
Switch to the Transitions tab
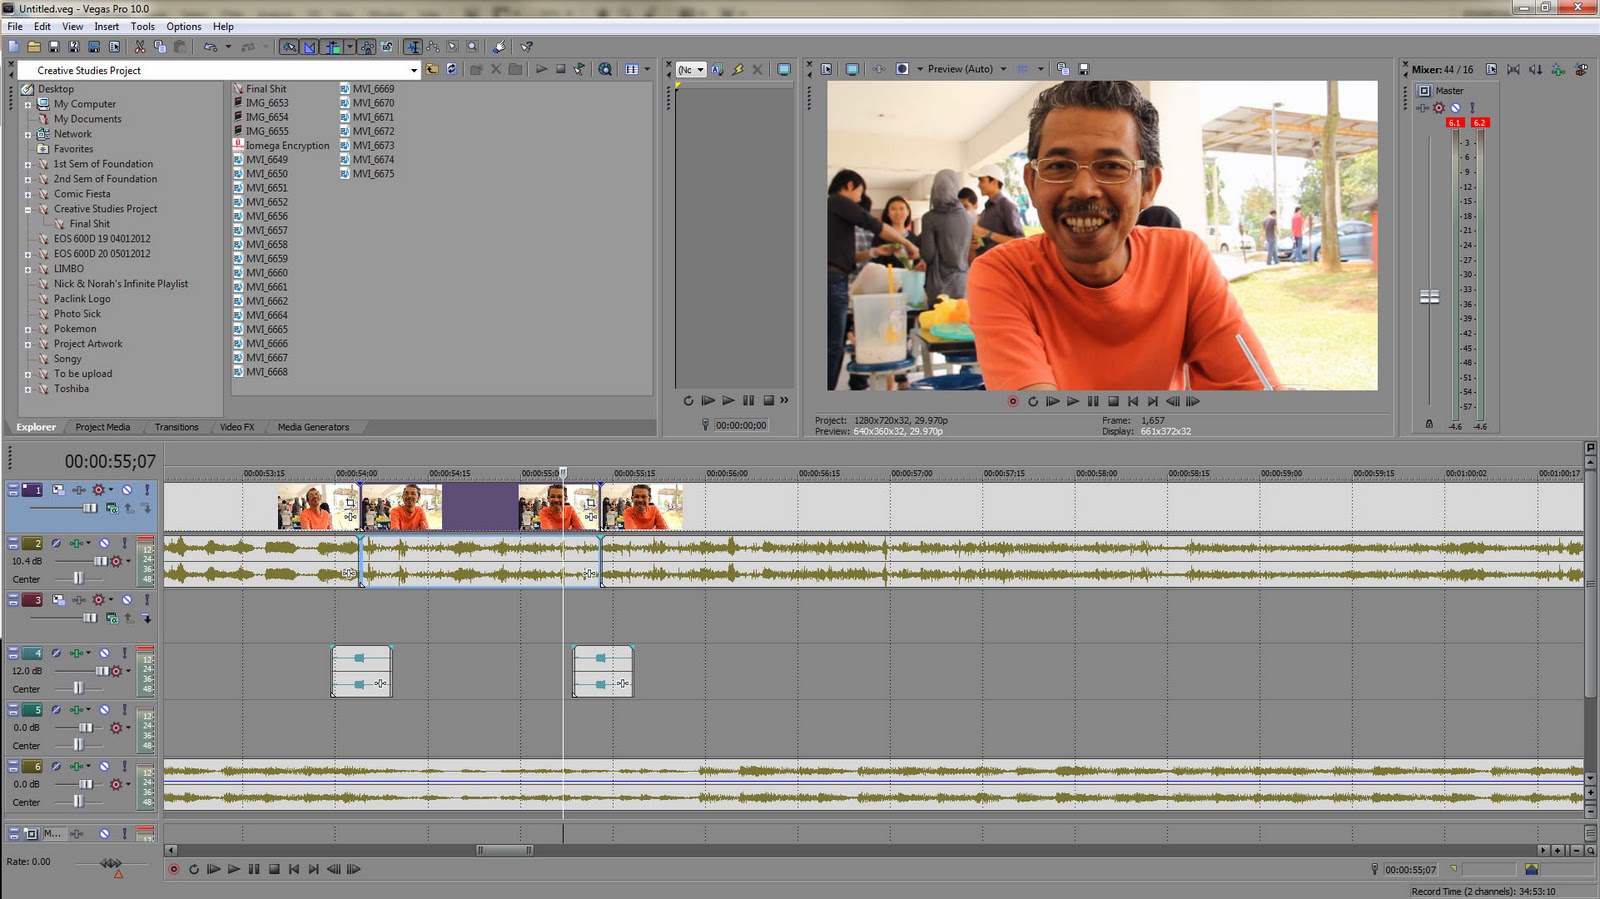click(x=176, y=427)
